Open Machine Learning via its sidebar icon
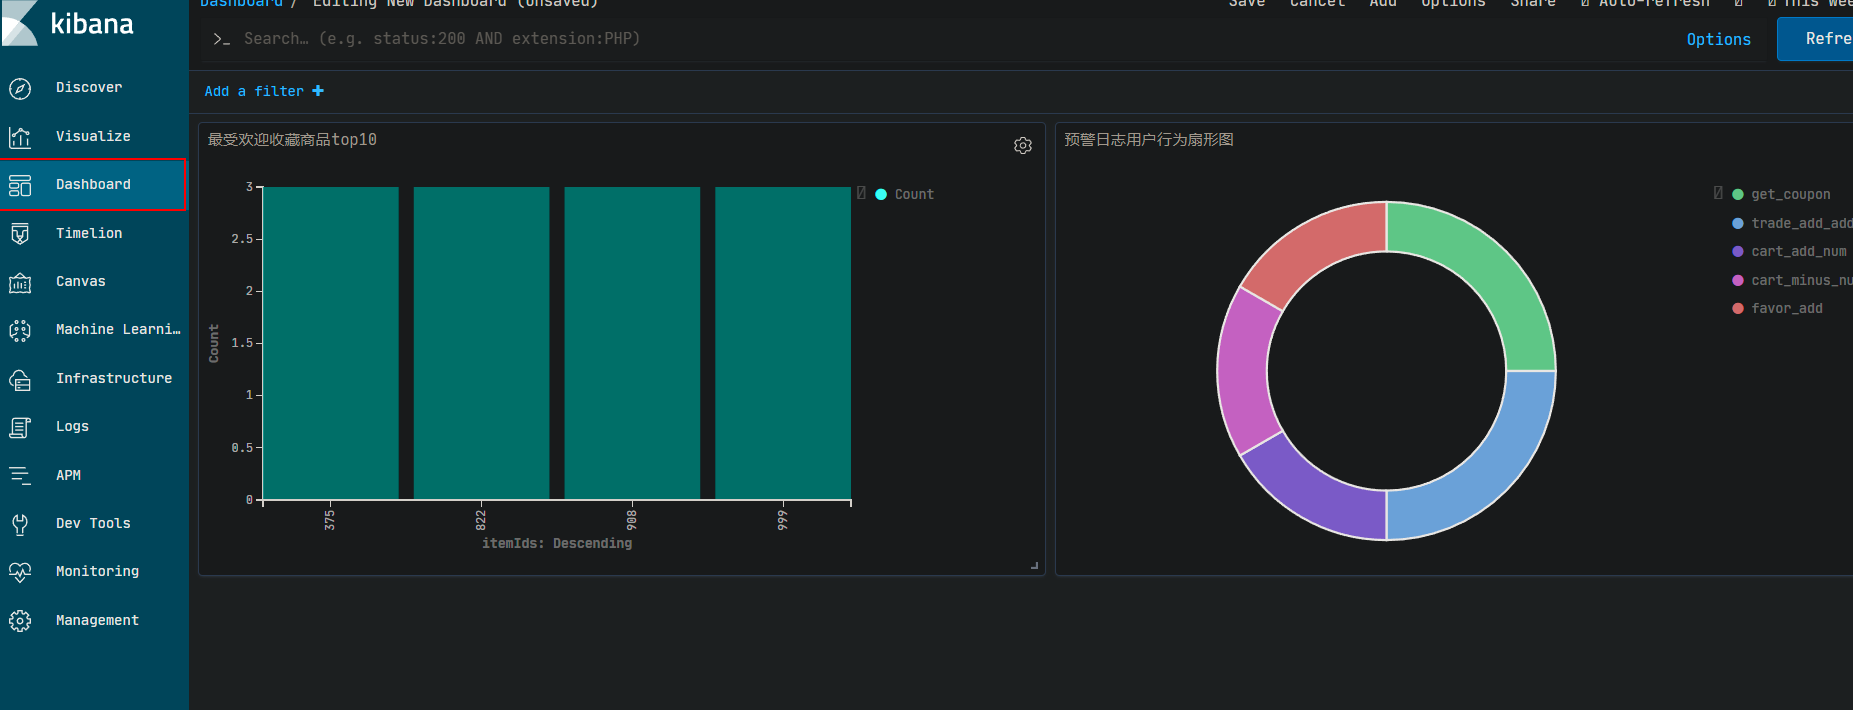The height and width of the screenshot is (710, 1853). (x=20, y=330)
